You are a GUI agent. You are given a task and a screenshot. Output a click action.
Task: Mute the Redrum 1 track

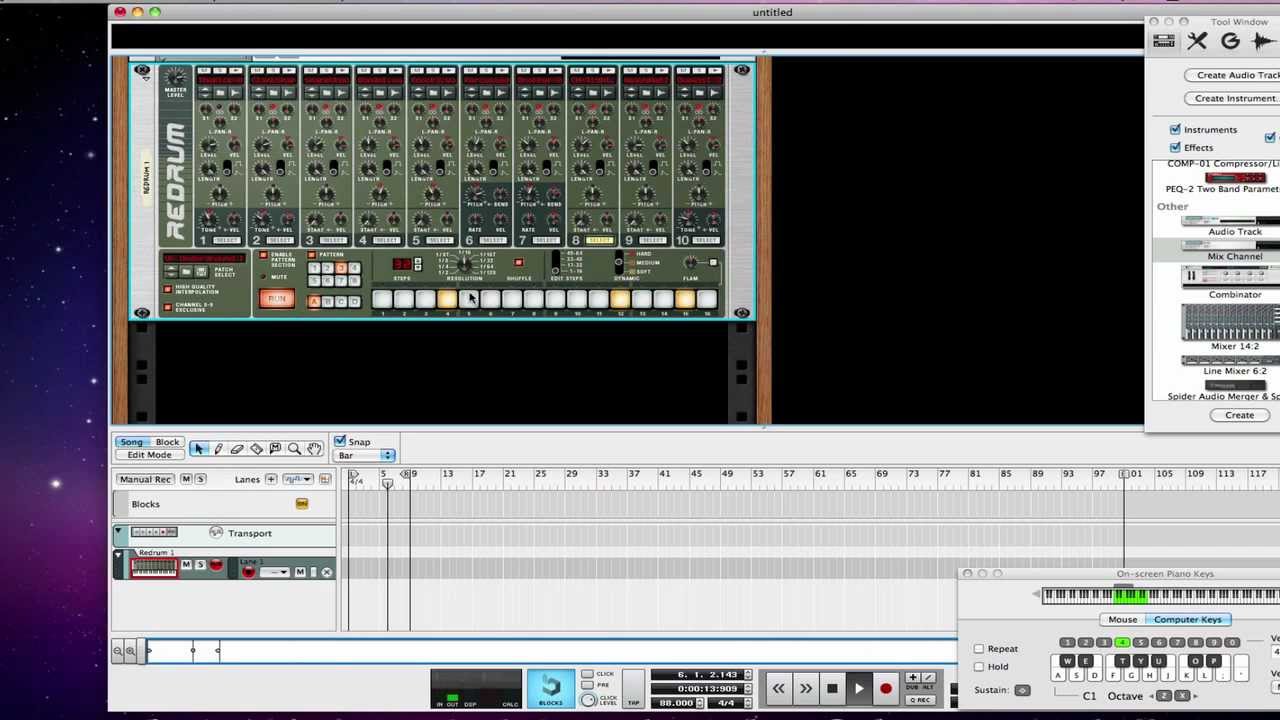coord(187,565)
